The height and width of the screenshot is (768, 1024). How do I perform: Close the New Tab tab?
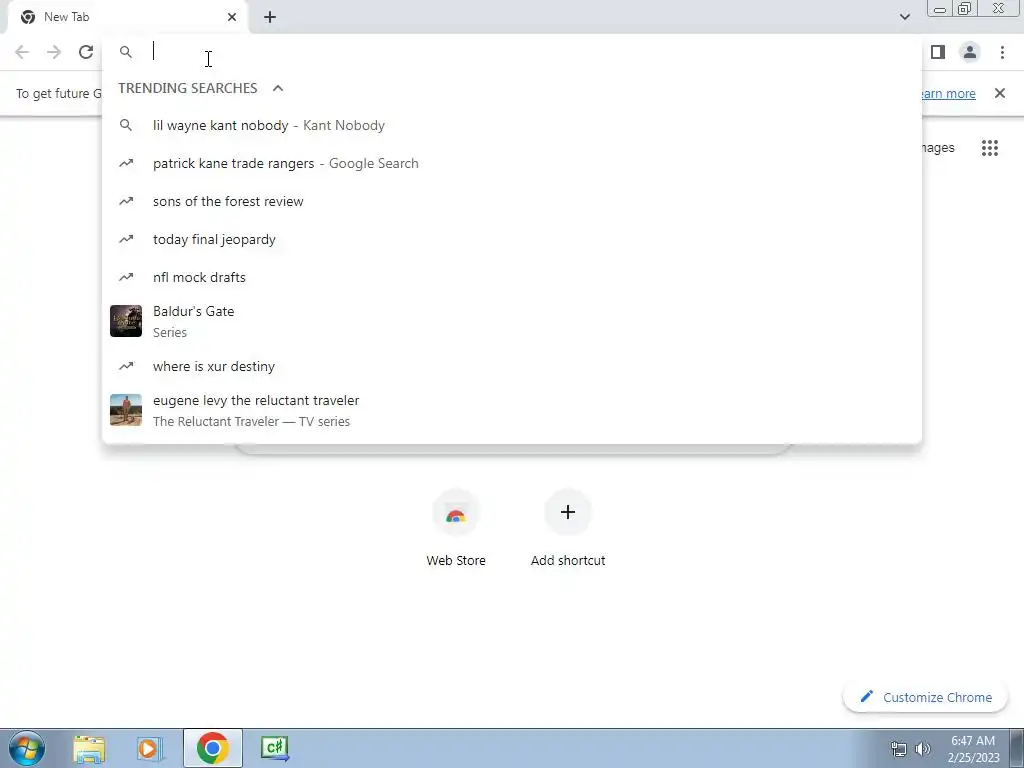pyautogui.click(x=232, y=17)
